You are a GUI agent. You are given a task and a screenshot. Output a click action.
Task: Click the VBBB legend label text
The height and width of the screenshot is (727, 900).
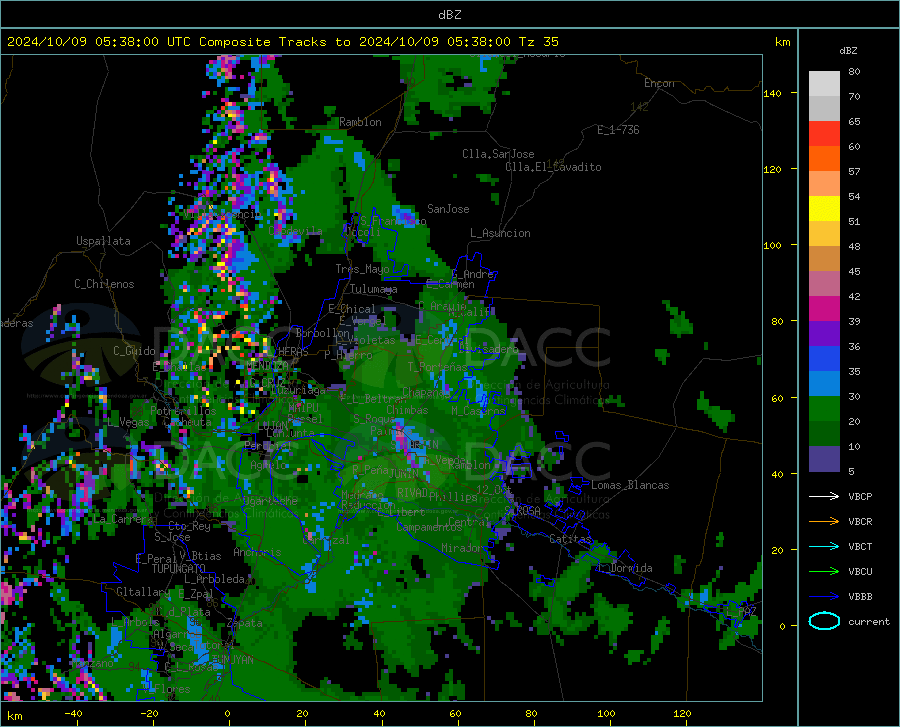860,597
